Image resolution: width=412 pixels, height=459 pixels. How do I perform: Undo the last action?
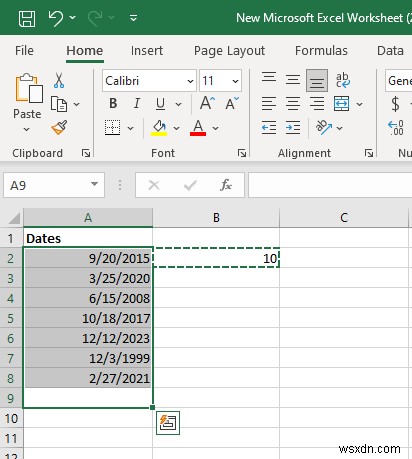point(55,18)
